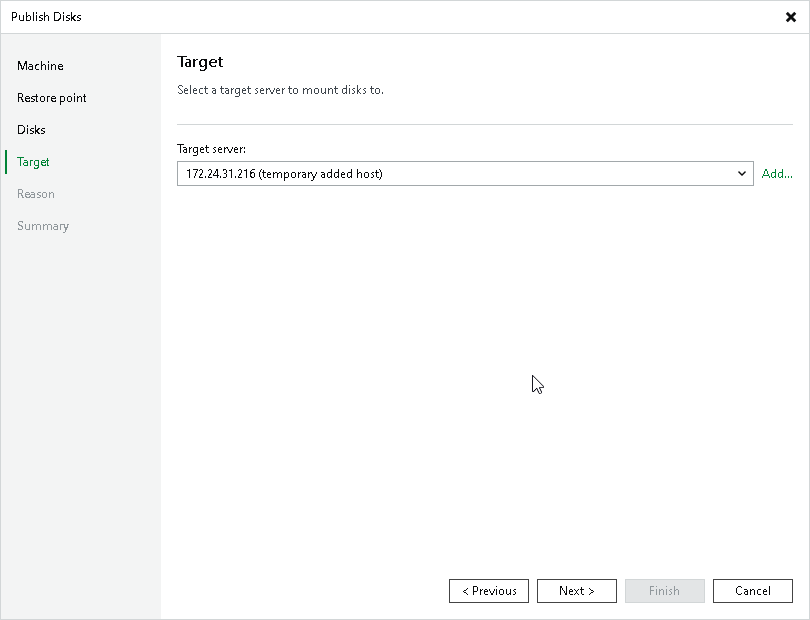Click the Finish button
Image resolution: width=810 pixels, height=620 pixels.
664,591
